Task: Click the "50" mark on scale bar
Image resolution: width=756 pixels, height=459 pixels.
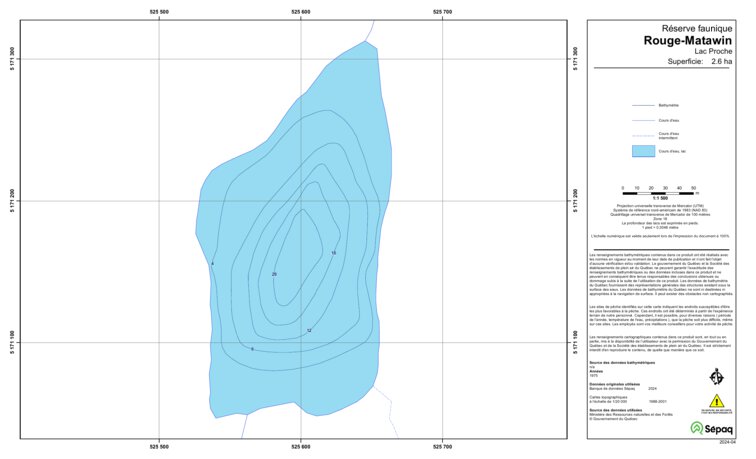Action: pyautogui.click(x=693, y=188)
